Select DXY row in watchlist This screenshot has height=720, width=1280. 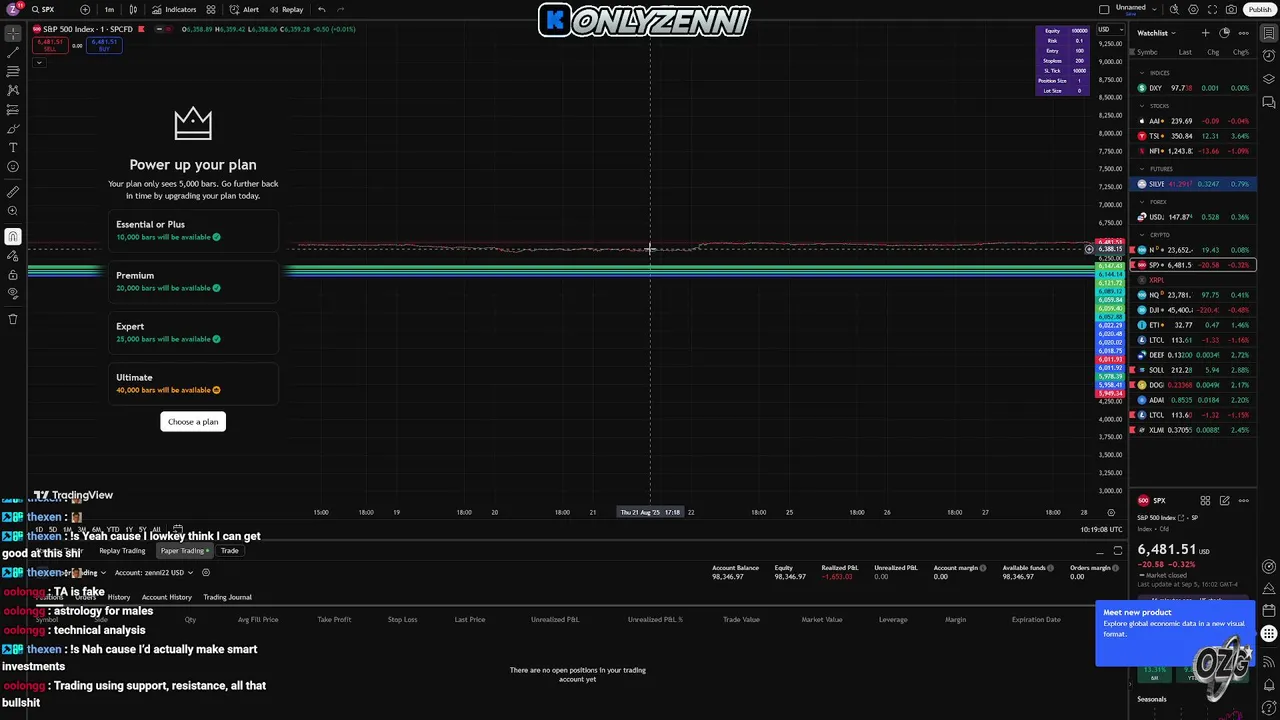[x=1194, y=88]
